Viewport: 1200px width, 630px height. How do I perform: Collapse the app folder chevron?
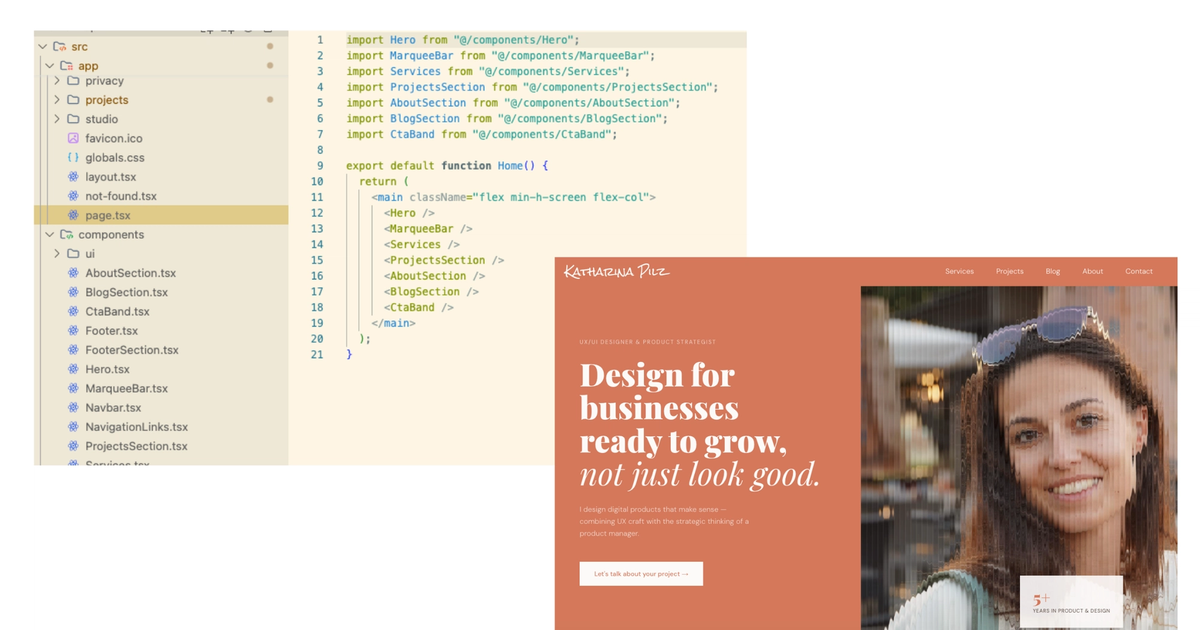pos(49,66)
